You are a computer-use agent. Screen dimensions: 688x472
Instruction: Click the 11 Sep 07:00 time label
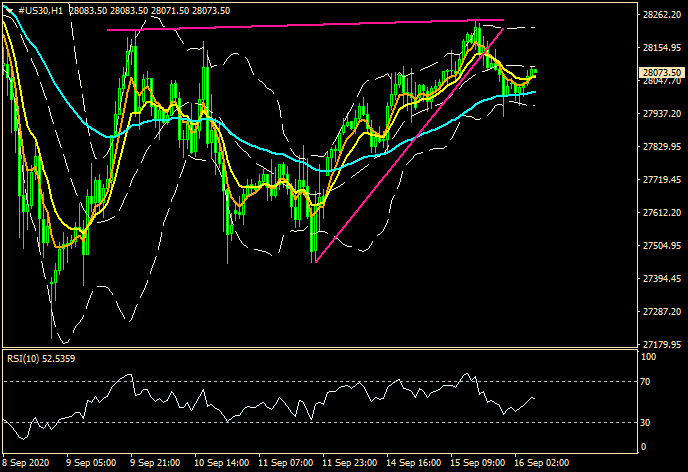pos(289,464)
